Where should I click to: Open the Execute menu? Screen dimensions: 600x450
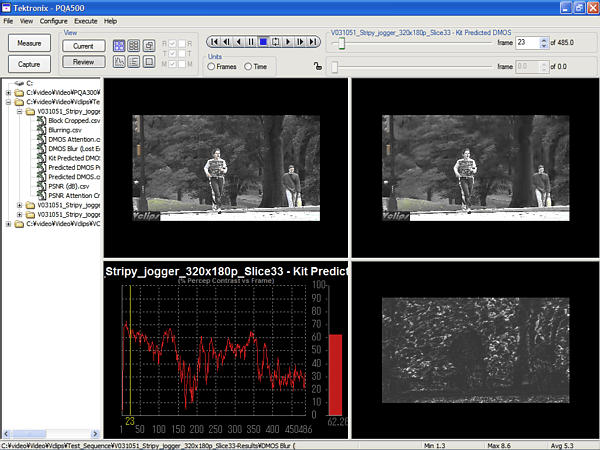86,20
